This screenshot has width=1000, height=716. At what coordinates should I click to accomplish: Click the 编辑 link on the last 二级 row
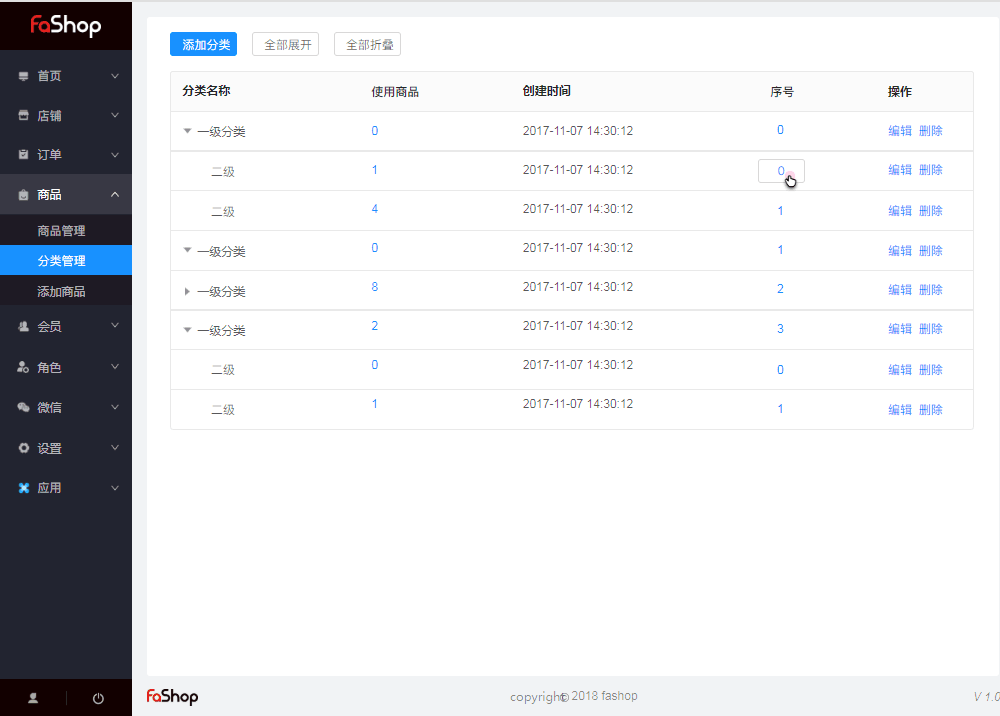pyautogui.click(x=900, y=408)
